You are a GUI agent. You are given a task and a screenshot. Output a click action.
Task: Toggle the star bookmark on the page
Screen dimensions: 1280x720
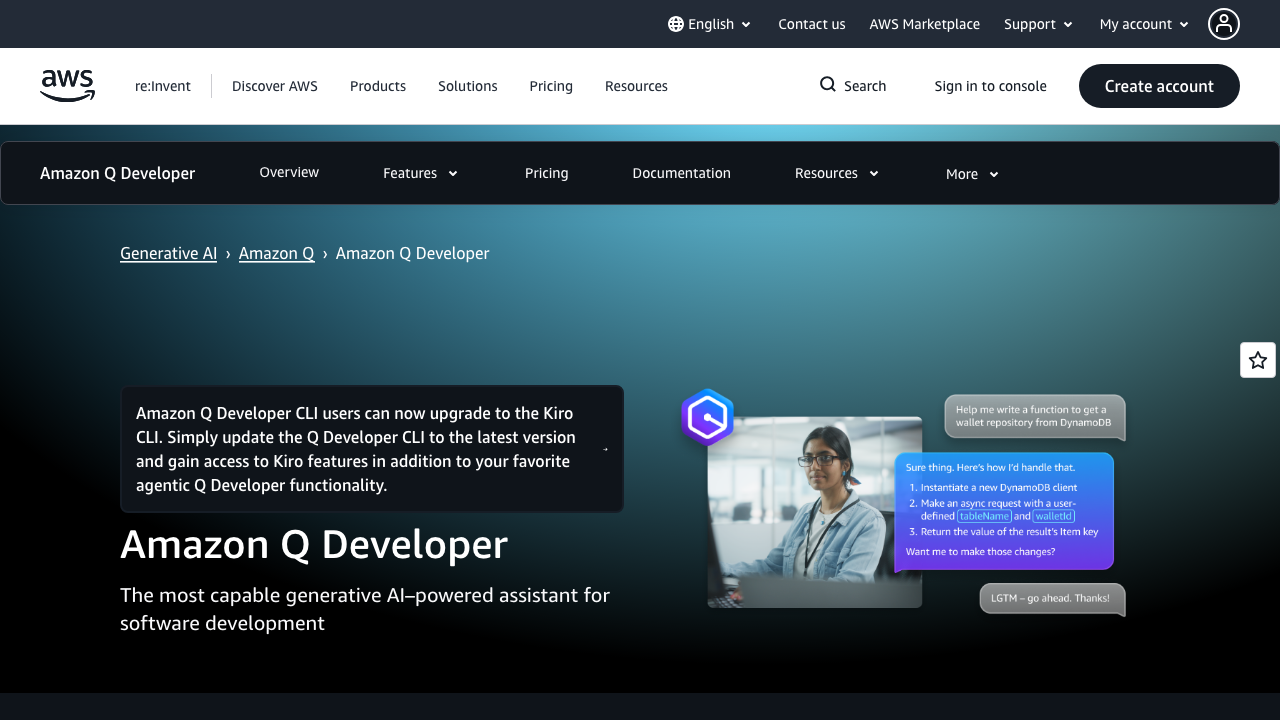pyautogui.click(x=1257, y=359)
